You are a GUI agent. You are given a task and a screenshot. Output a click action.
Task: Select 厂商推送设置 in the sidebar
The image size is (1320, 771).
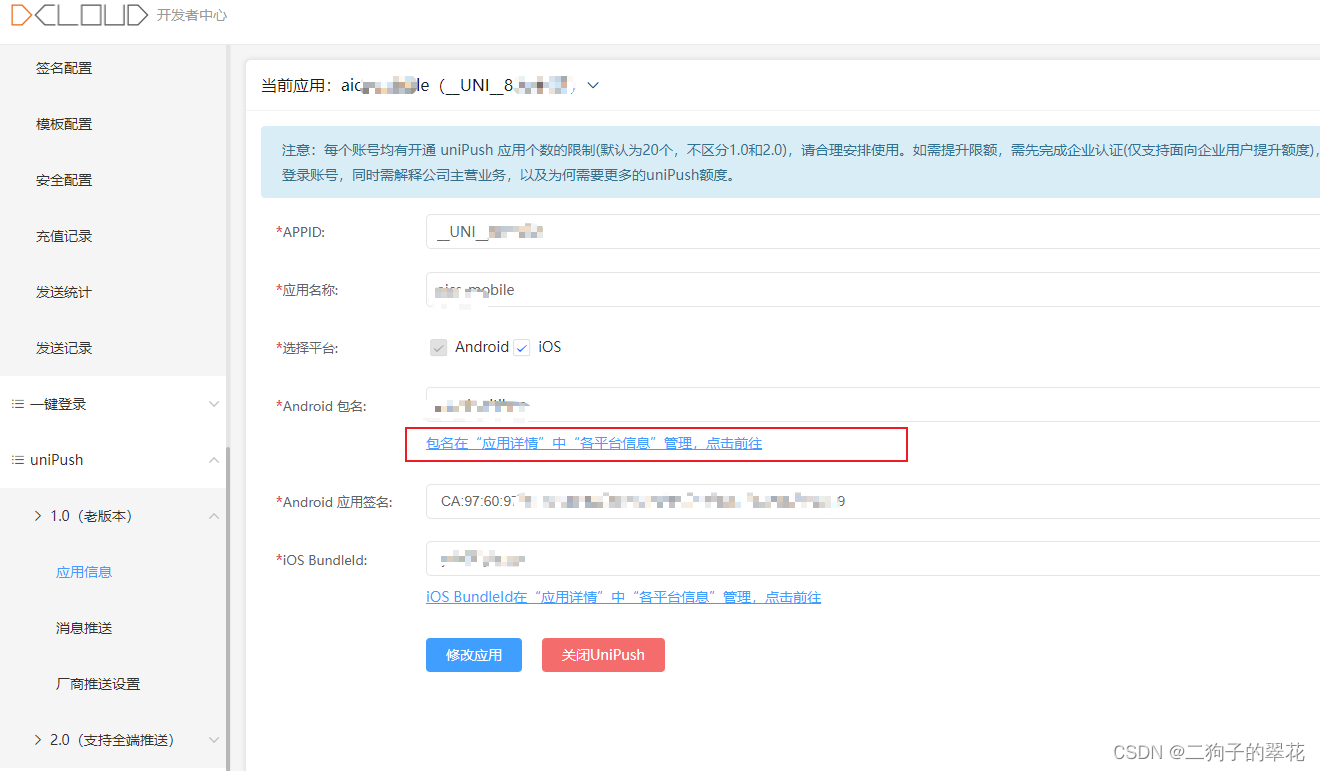click(x=98, y=684)
